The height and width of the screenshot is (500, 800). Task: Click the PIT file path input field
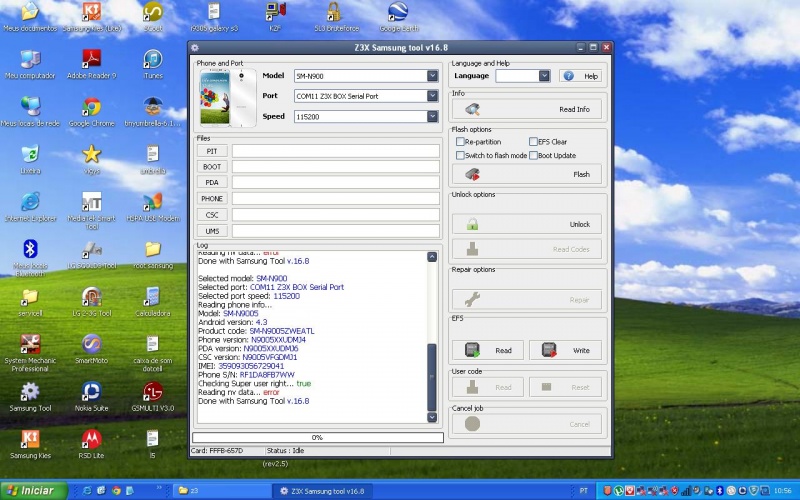pos(336,151)
